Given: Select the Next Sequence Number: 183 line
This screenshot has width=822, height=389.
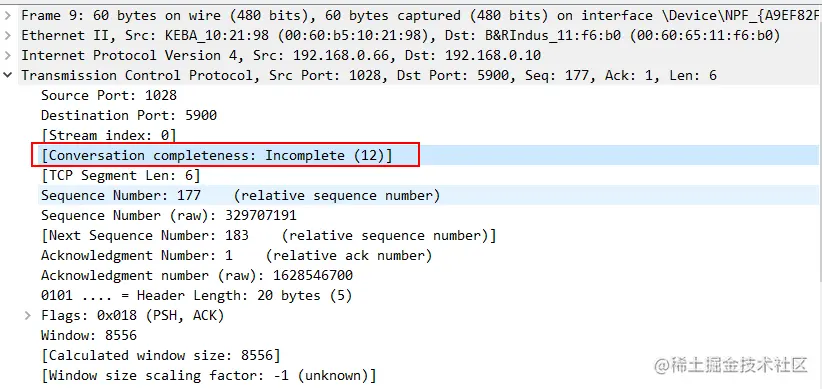Looking at the screenshot, I should pos(268,235).
